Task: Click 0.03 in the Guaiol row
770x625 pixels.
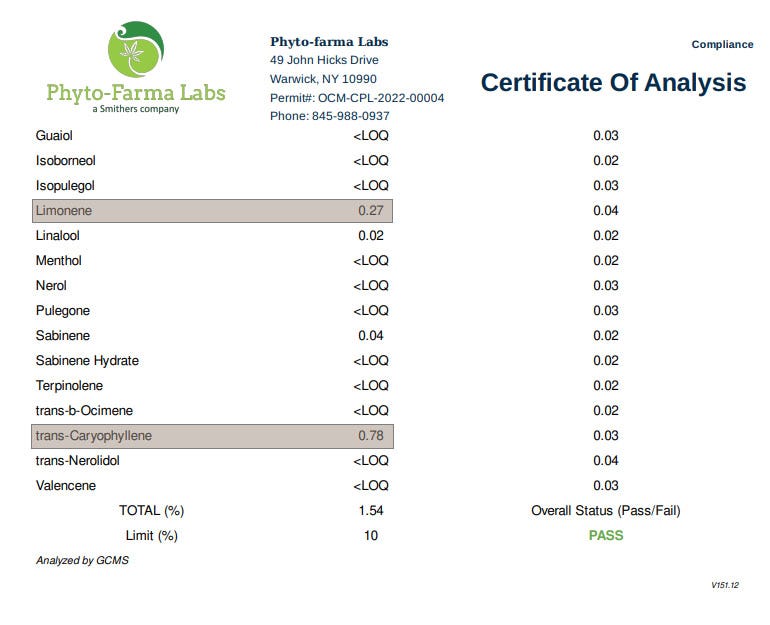Action: (x=605, y=136)
